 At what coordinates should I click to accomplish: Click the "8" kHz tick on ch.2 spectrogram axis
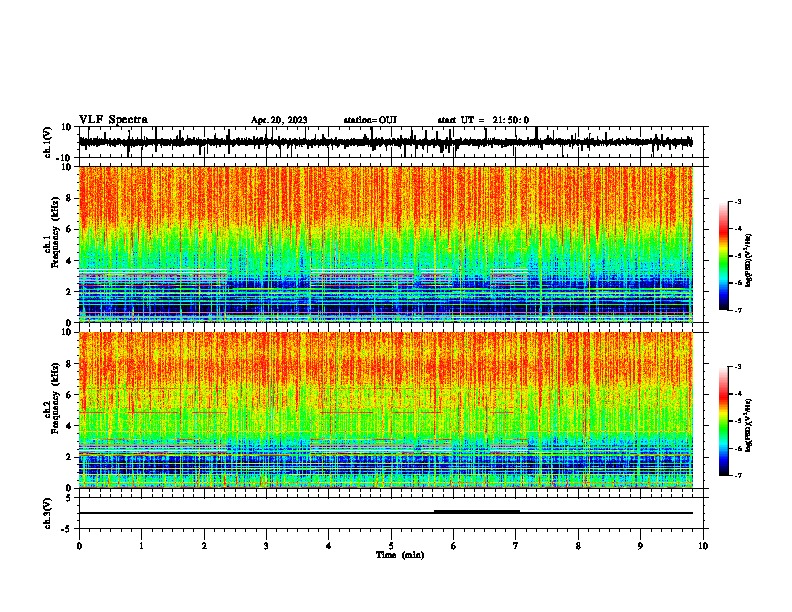(69, 363)
